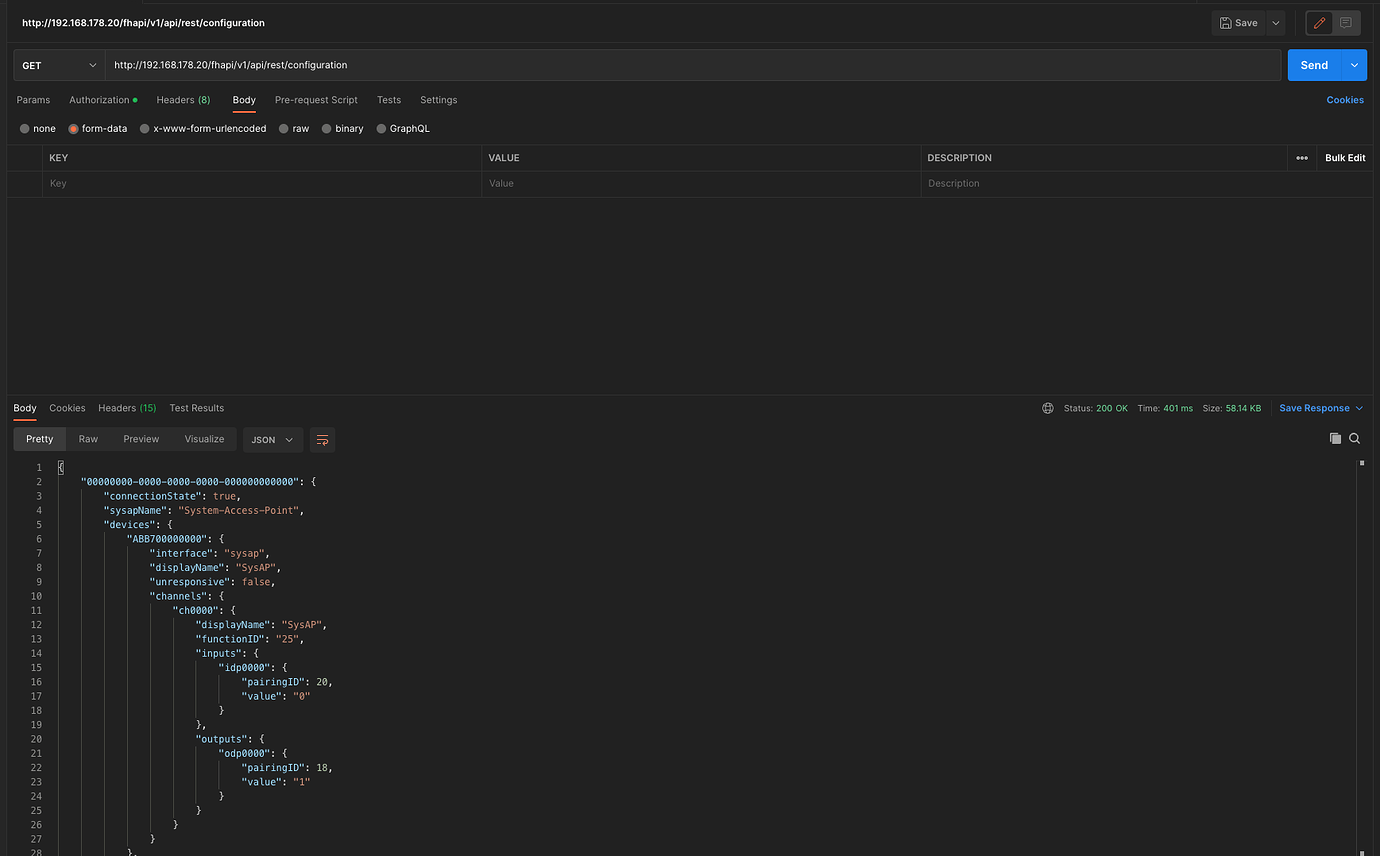Click the orange pencil edit icon
Screen dimensions: 1380x856
pos(1318,22)
